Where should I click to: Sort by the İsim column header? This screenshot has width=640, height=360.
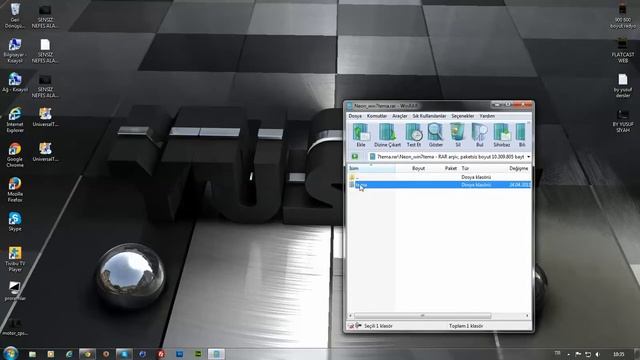371,168
